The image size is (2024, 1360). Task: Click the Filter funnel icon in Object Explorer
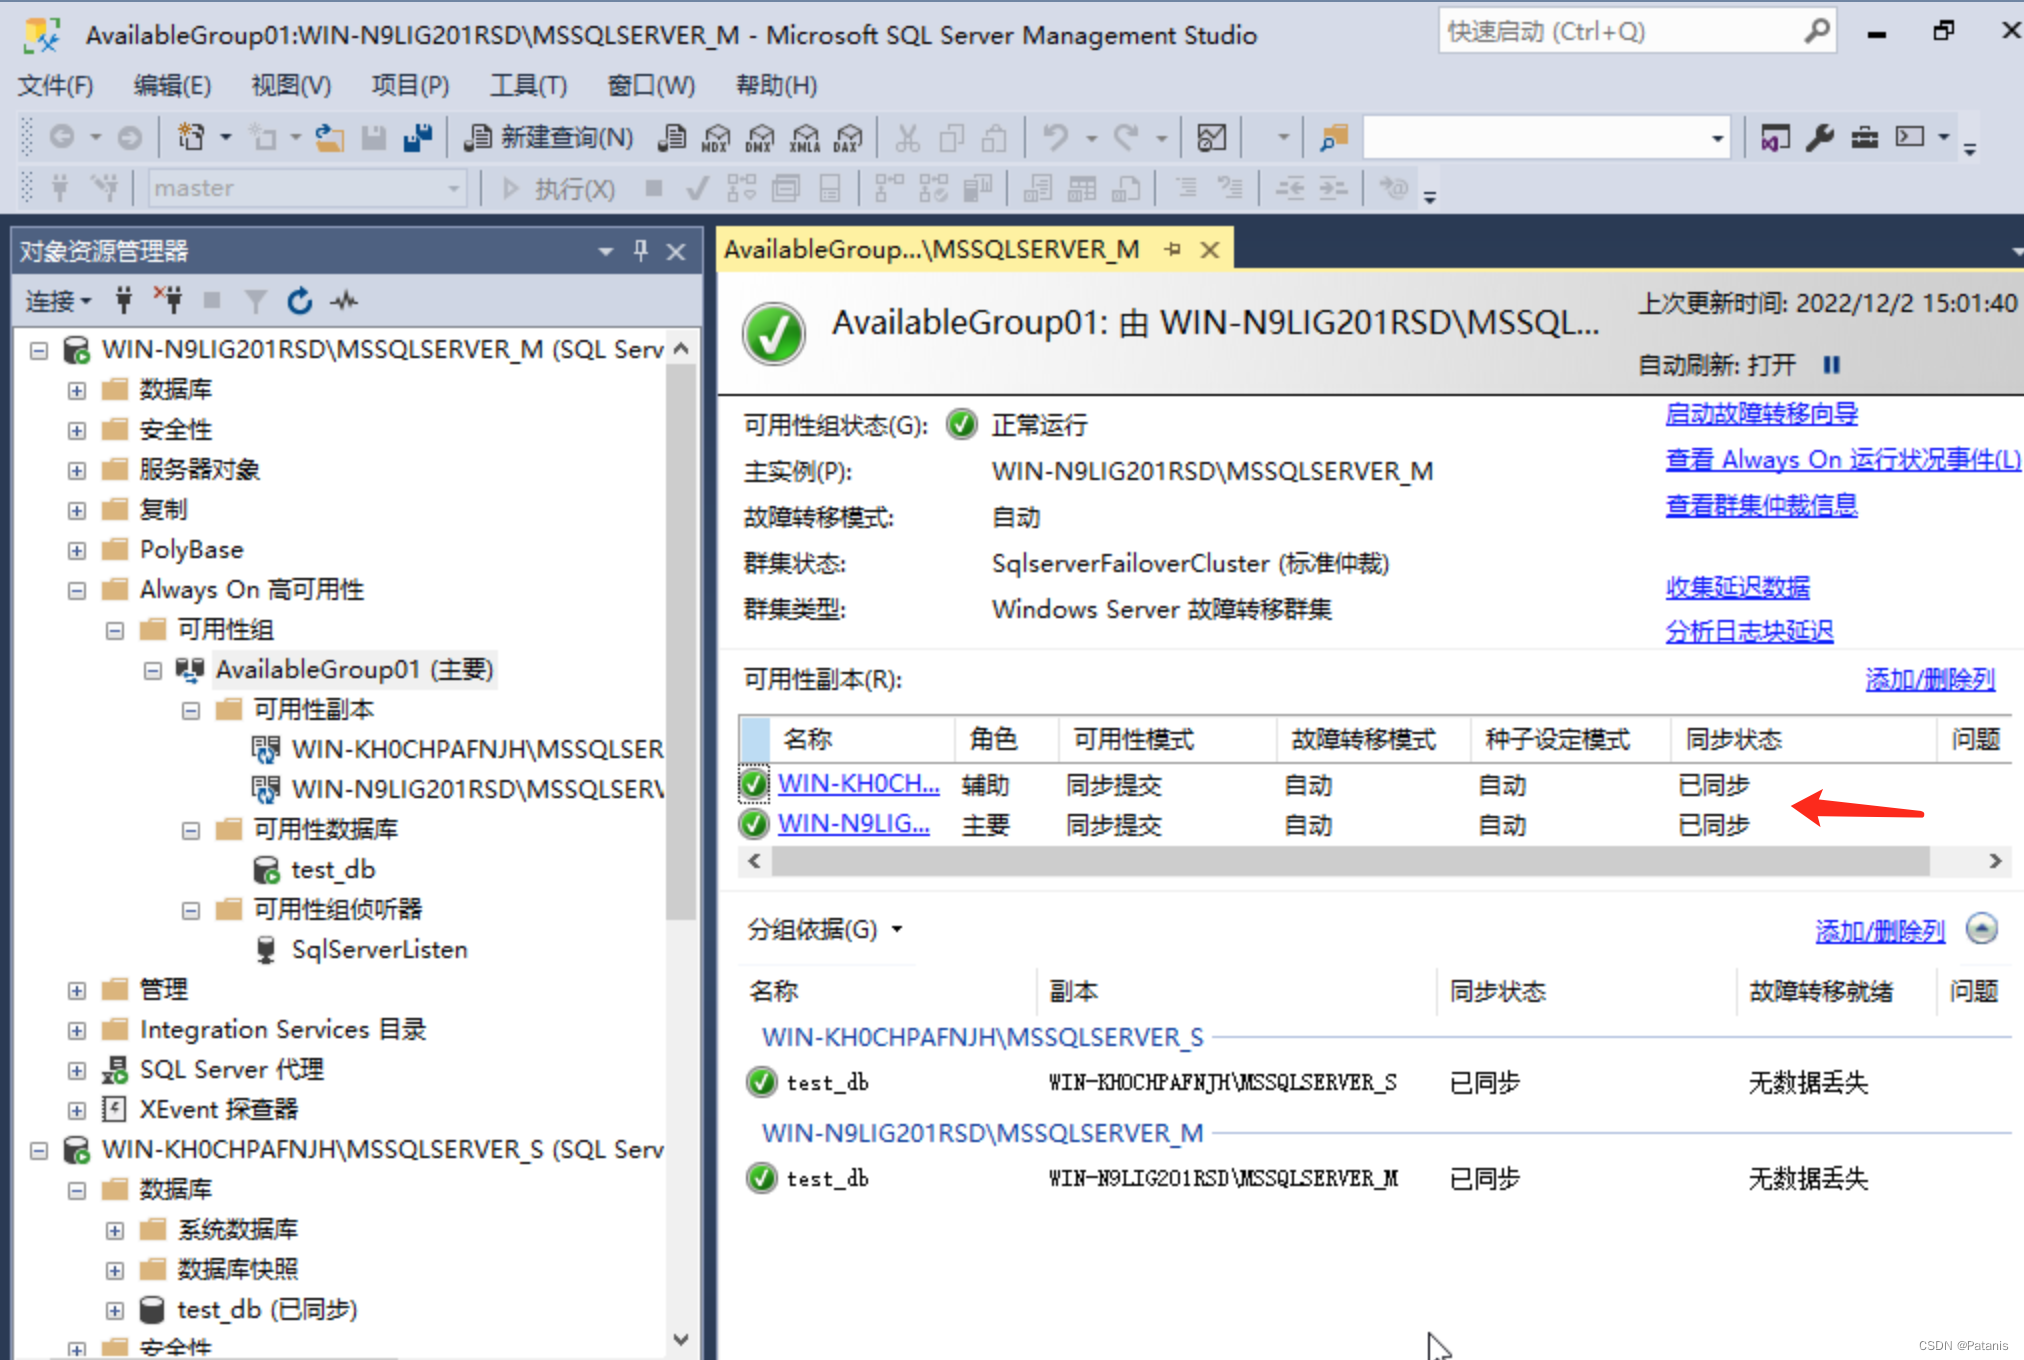pos(256,300)
